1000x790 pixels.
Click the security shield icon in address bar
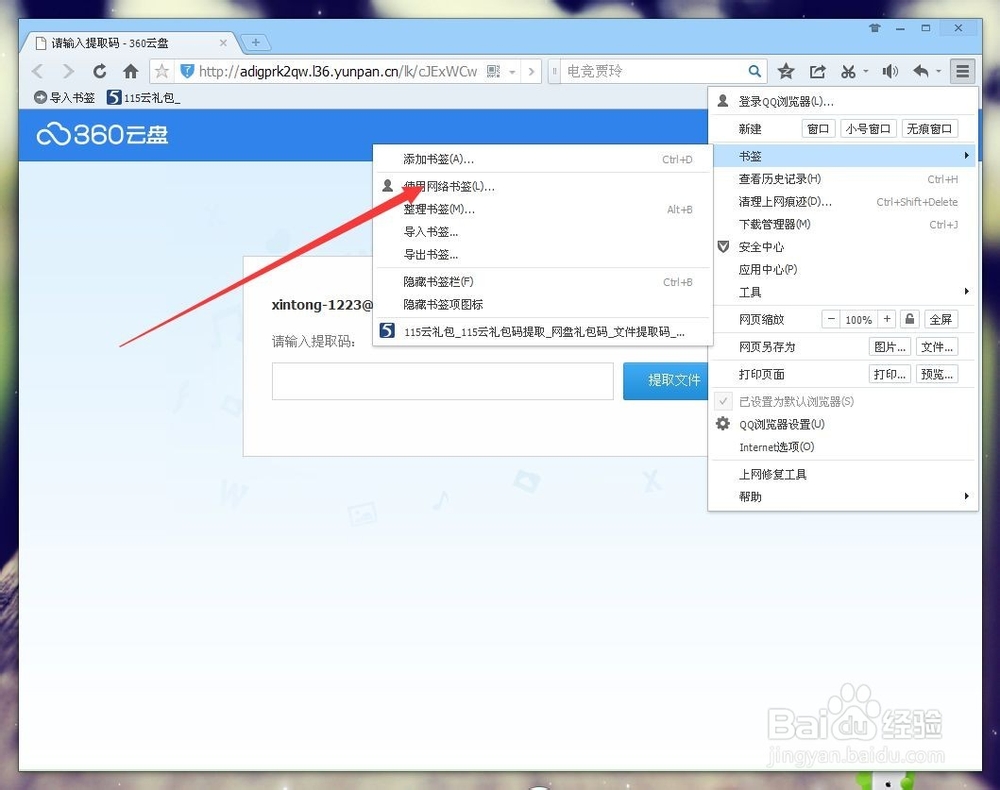pos(186,71)
